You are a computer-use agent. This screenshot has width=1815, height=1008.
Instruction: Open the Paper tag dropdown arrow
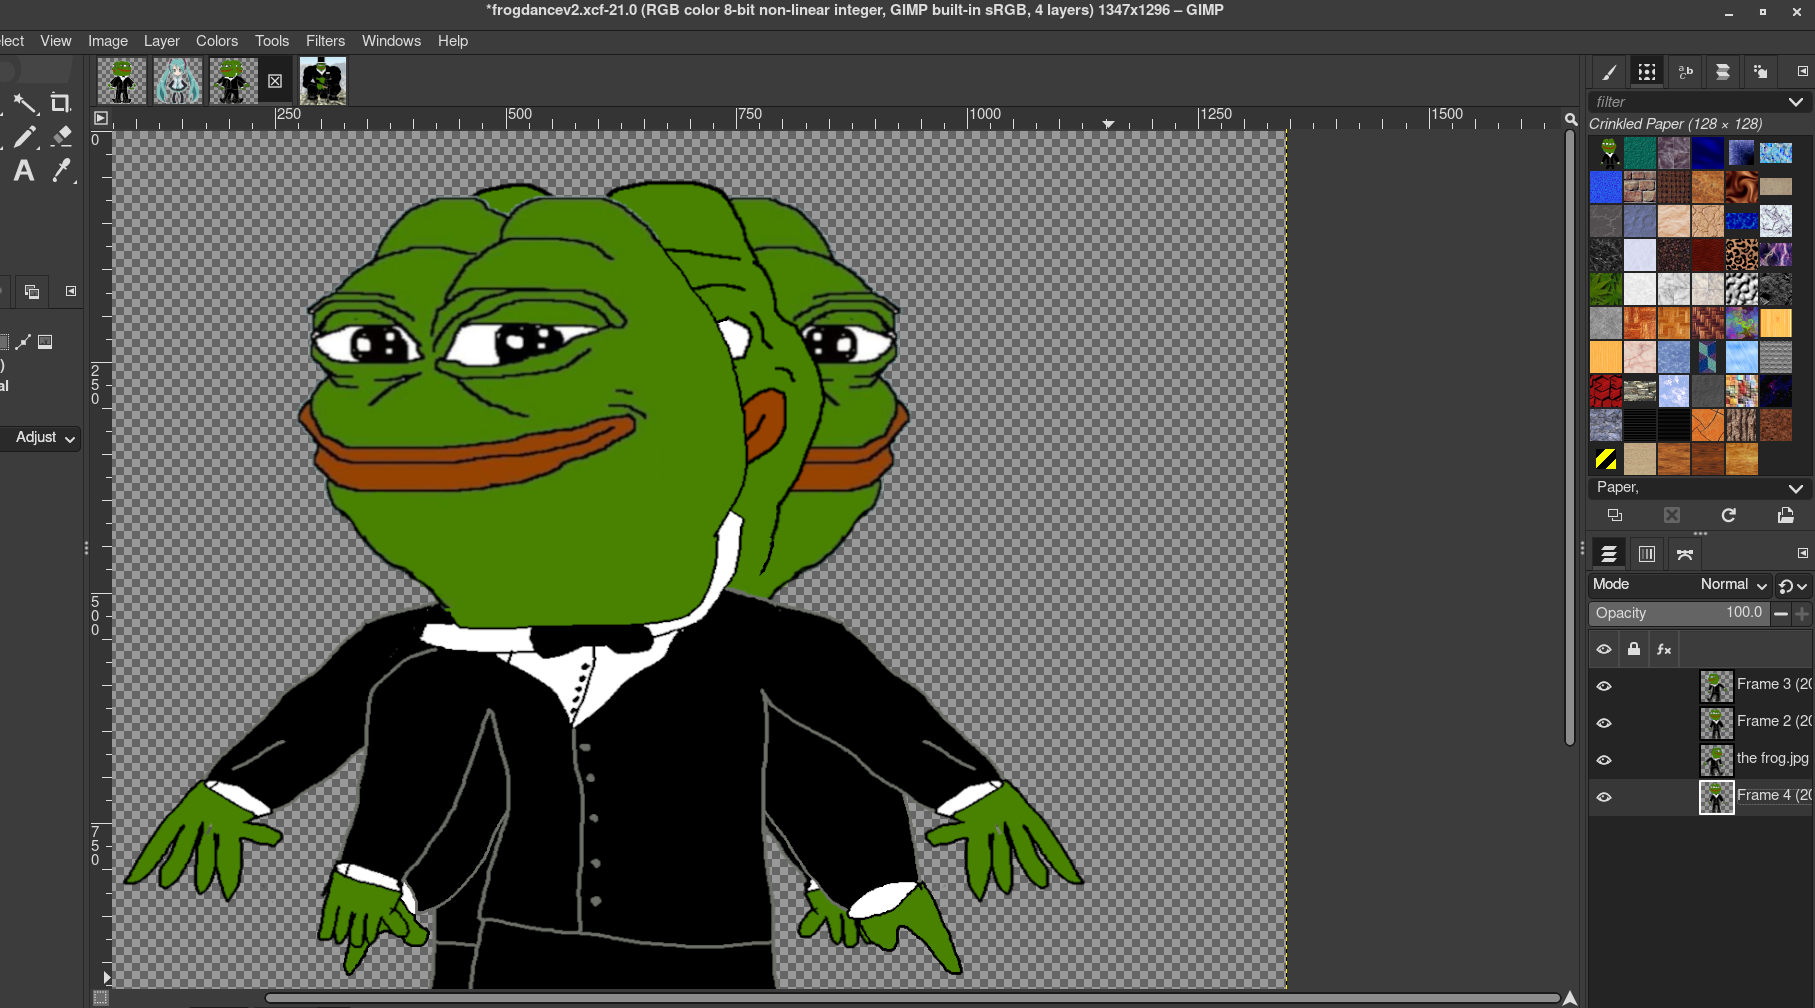coord(1796,488)
